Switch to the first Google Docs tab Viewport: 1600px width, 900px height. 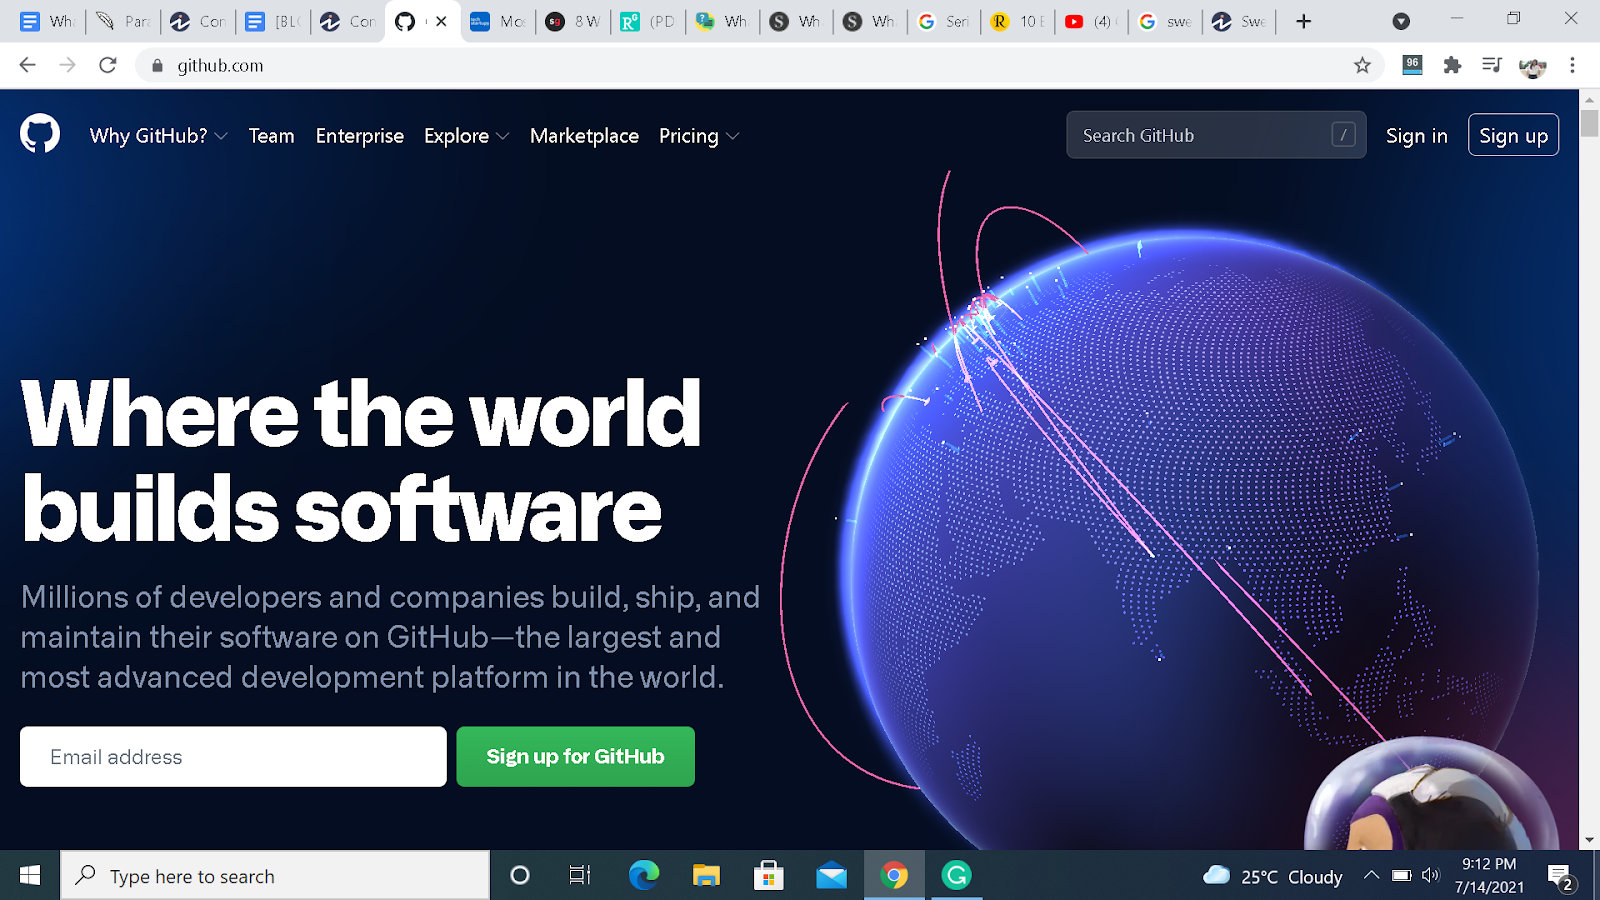47,21
